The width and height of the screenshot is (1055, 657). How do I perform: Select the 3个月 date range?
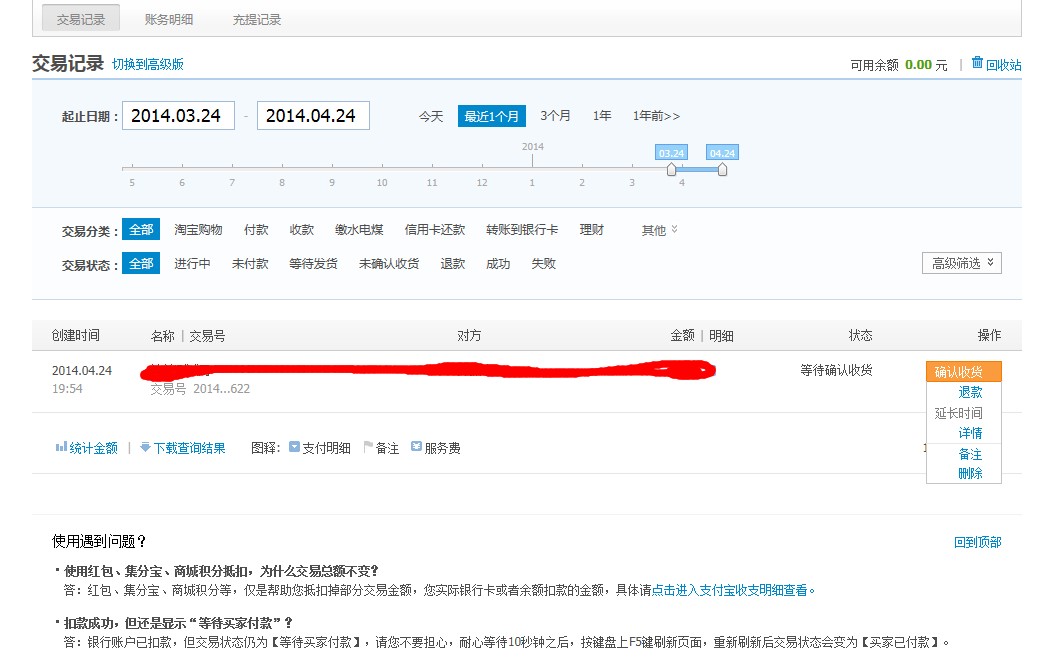pyautogui.click(x=555, y=116)
